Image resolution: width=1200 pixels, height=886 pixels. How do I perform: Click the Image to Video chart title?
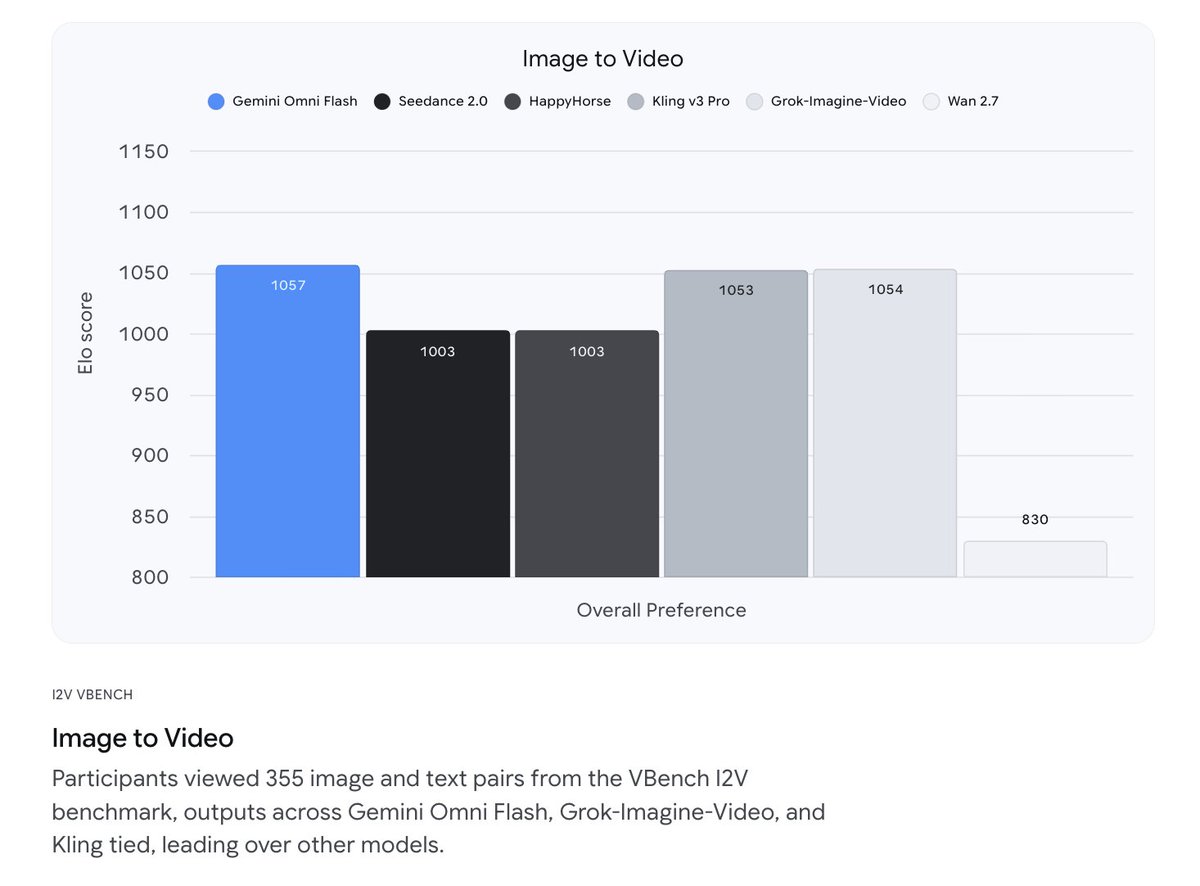[603, 59]
